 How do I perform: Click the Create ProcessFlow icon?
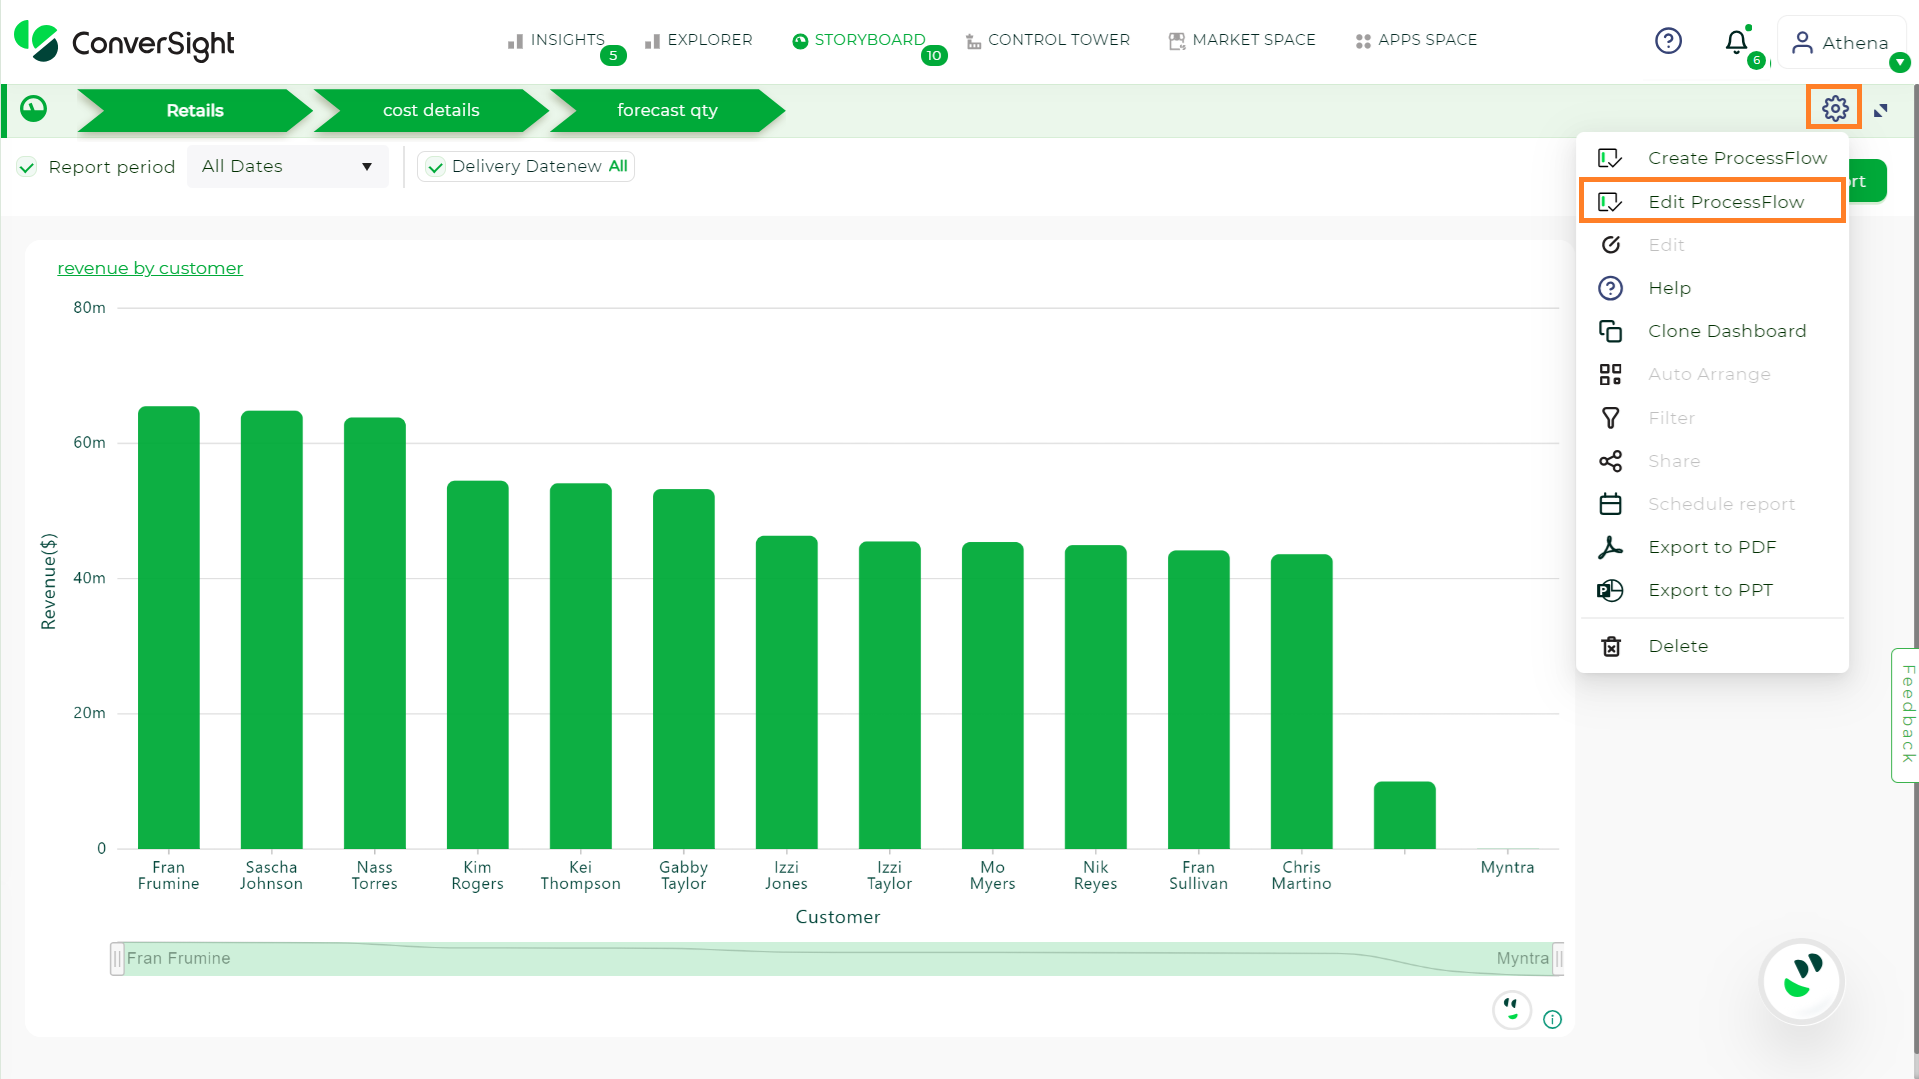pos(1610,158)
